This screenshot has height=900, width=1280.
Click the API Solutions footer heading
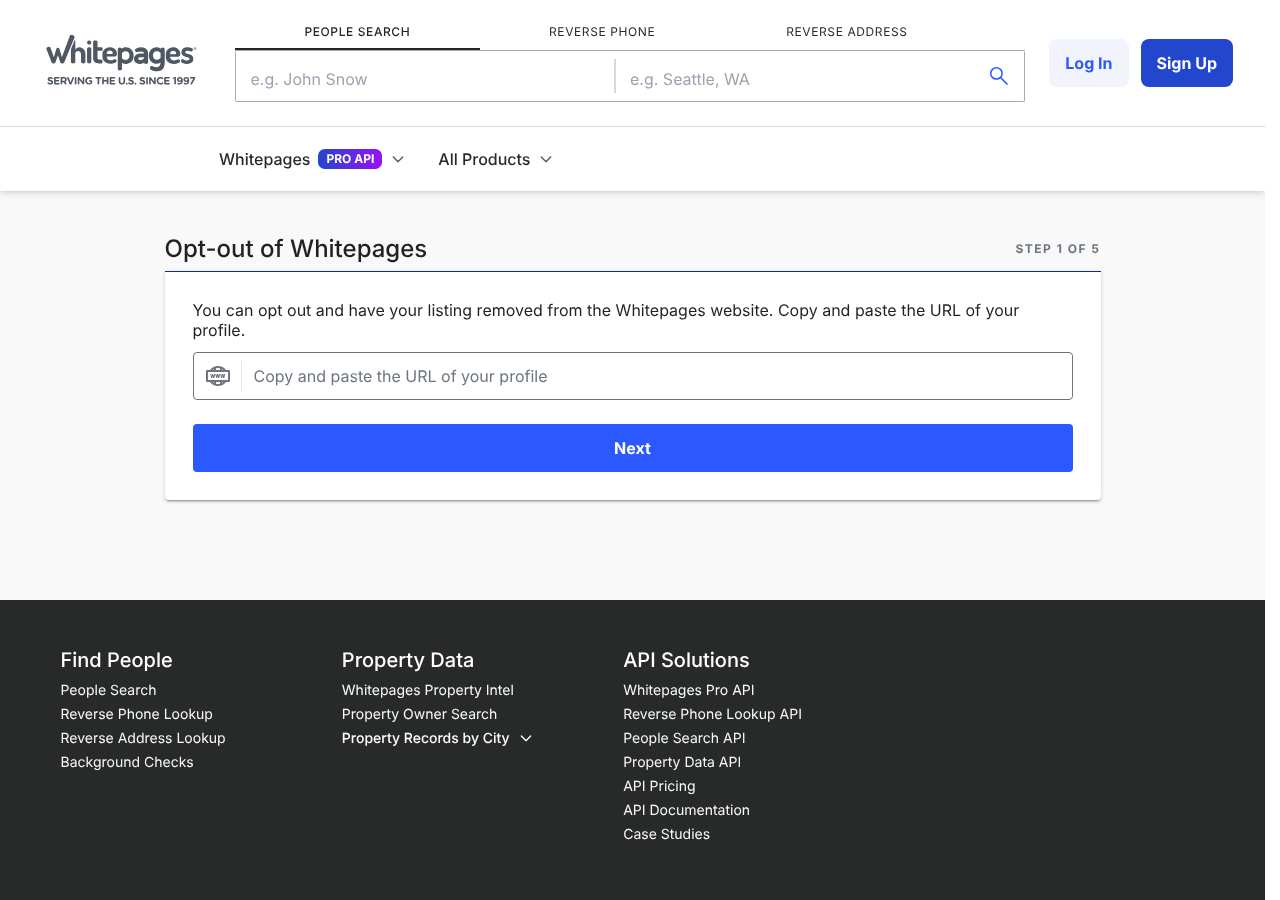click(x=686, y=660)
